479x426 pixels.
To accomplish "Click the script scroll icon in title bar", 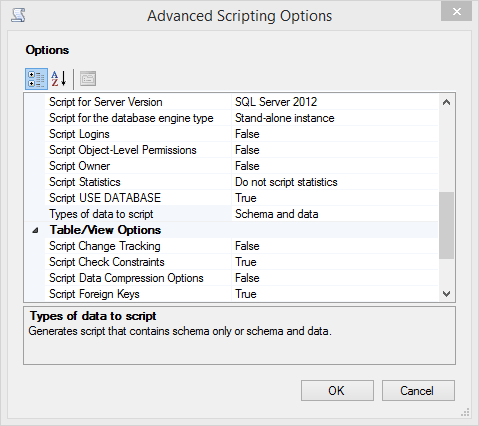I will (x=18, y=15).
